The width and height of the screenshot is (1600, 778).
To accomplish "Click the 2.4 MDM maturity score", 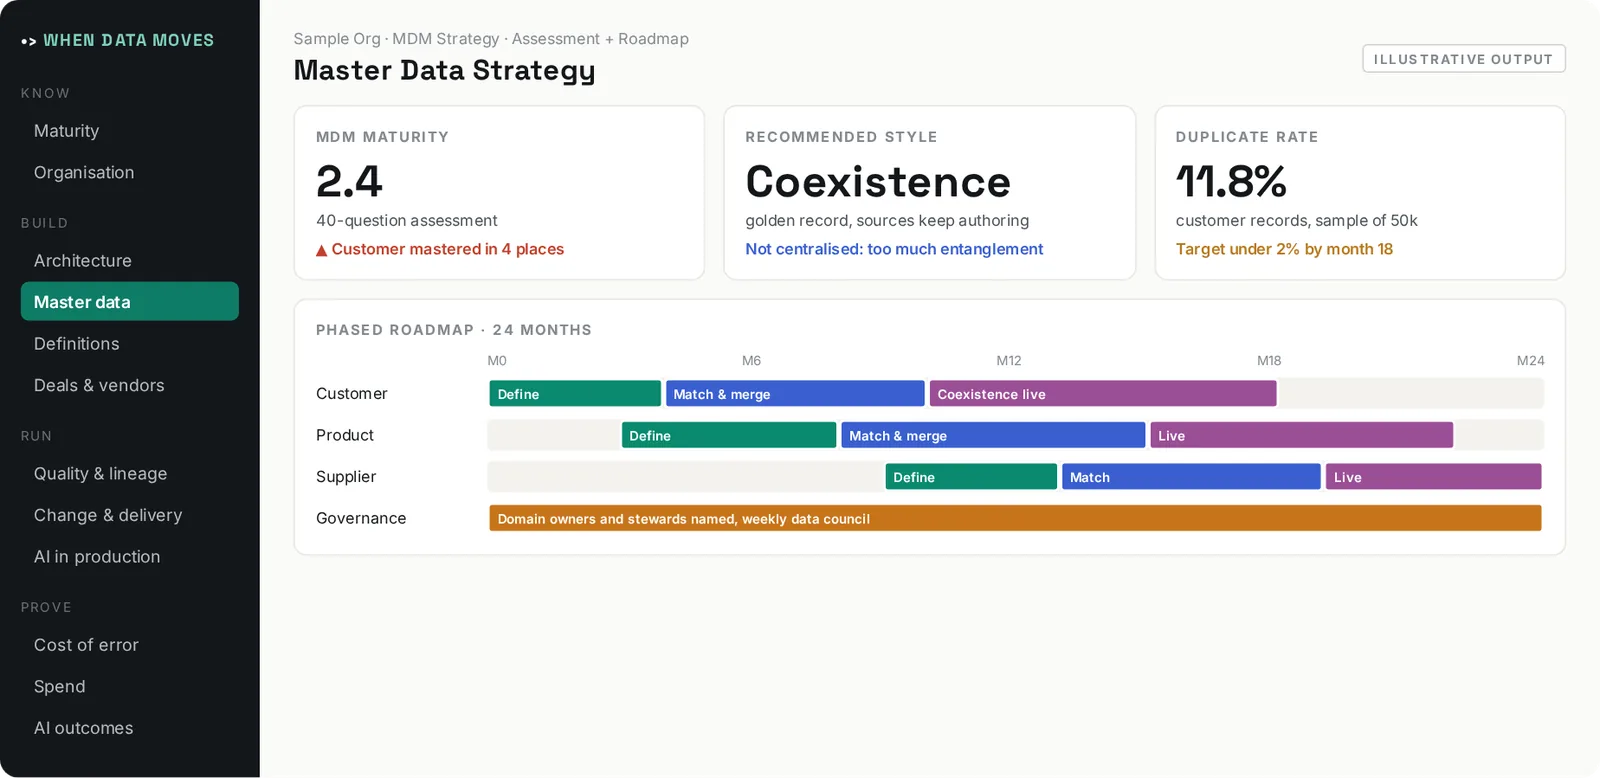I will click(x=349, y=182).
